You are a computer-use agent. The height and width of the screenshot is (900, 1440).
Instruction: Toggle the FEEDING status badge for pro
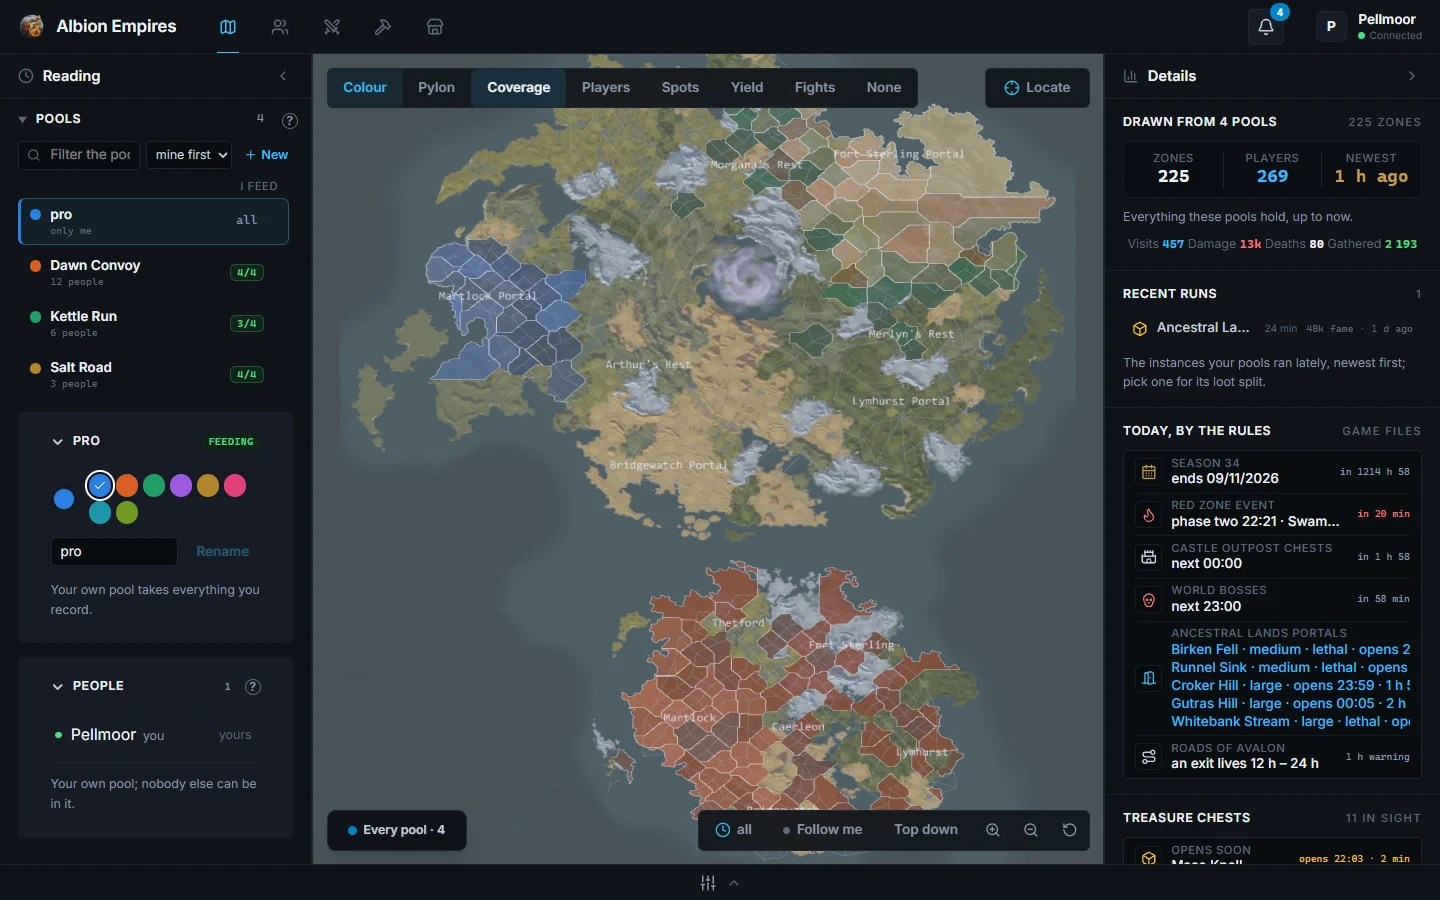tap(231, 441)
